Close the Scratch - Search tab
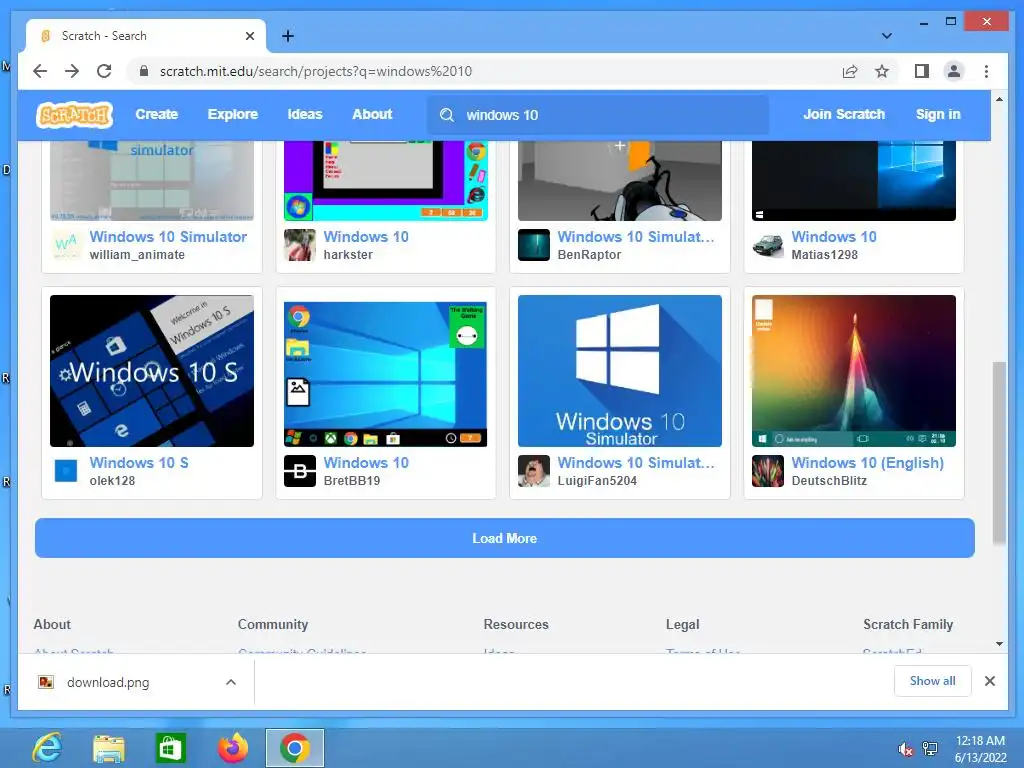Screen dimensions: 1024x768 pyautogui.click(x=249, y=36)
